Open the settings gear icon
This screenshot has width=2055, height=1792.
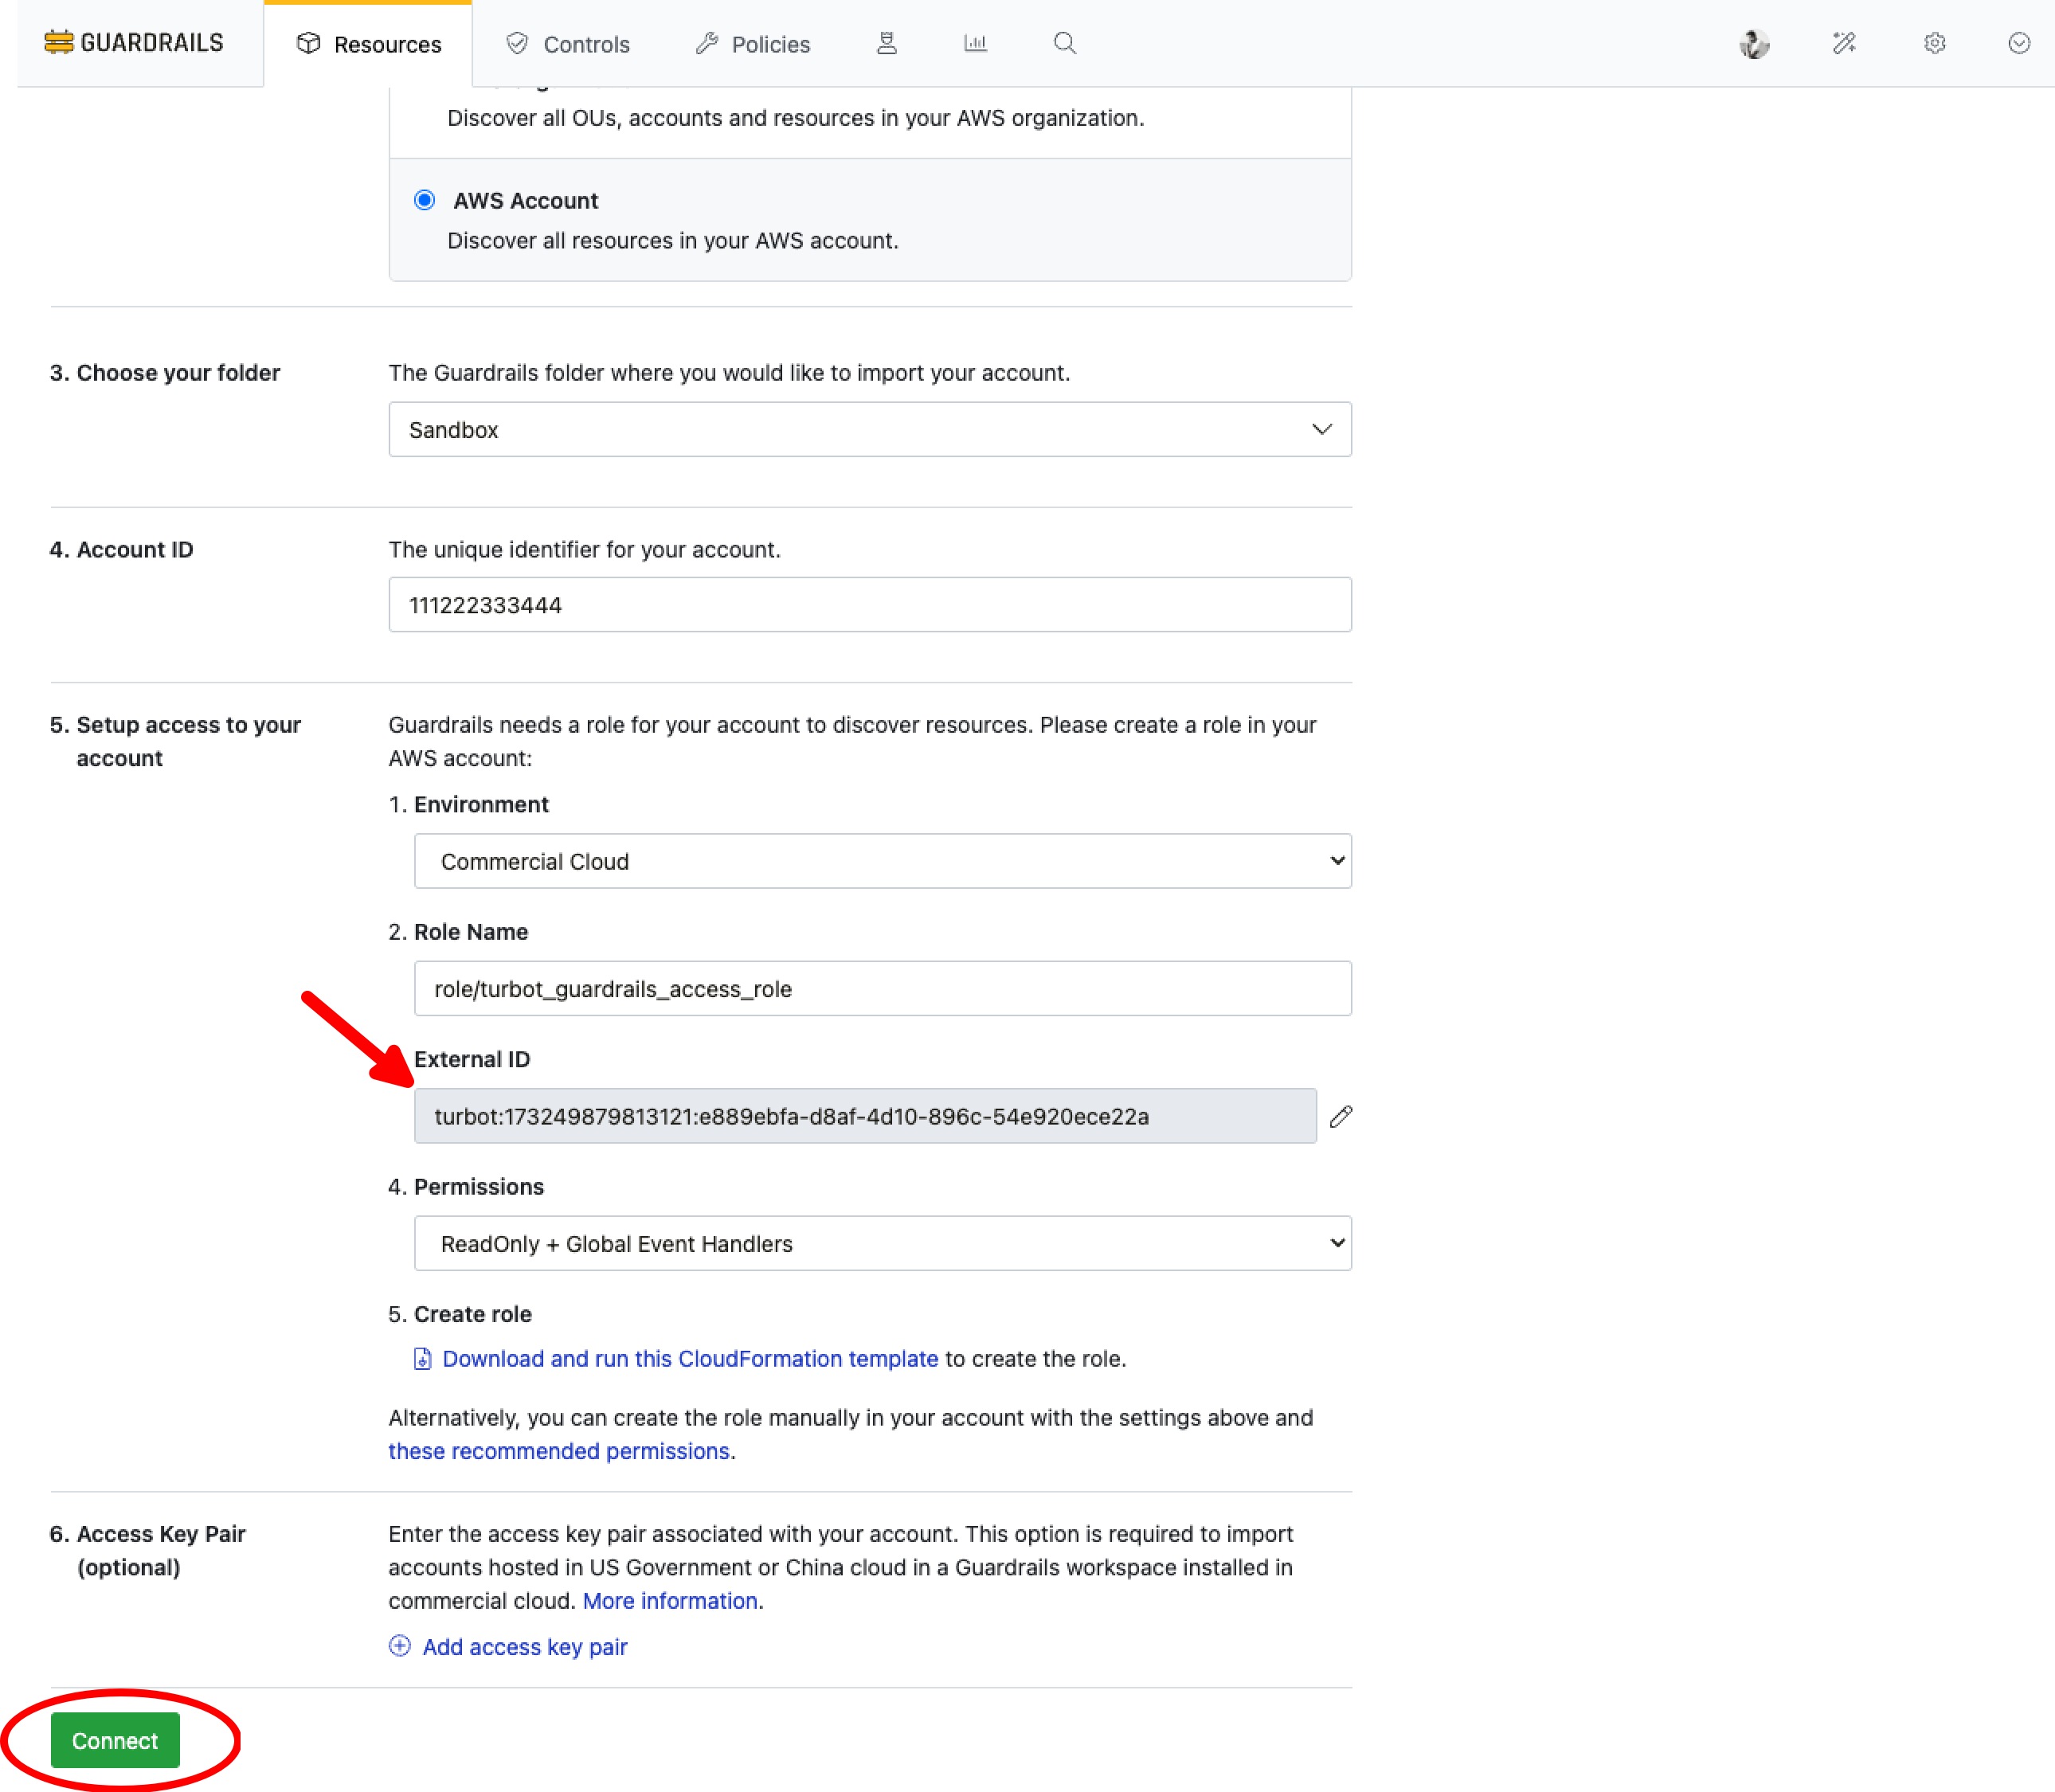pyautogui.click(x=1934, y=43)
